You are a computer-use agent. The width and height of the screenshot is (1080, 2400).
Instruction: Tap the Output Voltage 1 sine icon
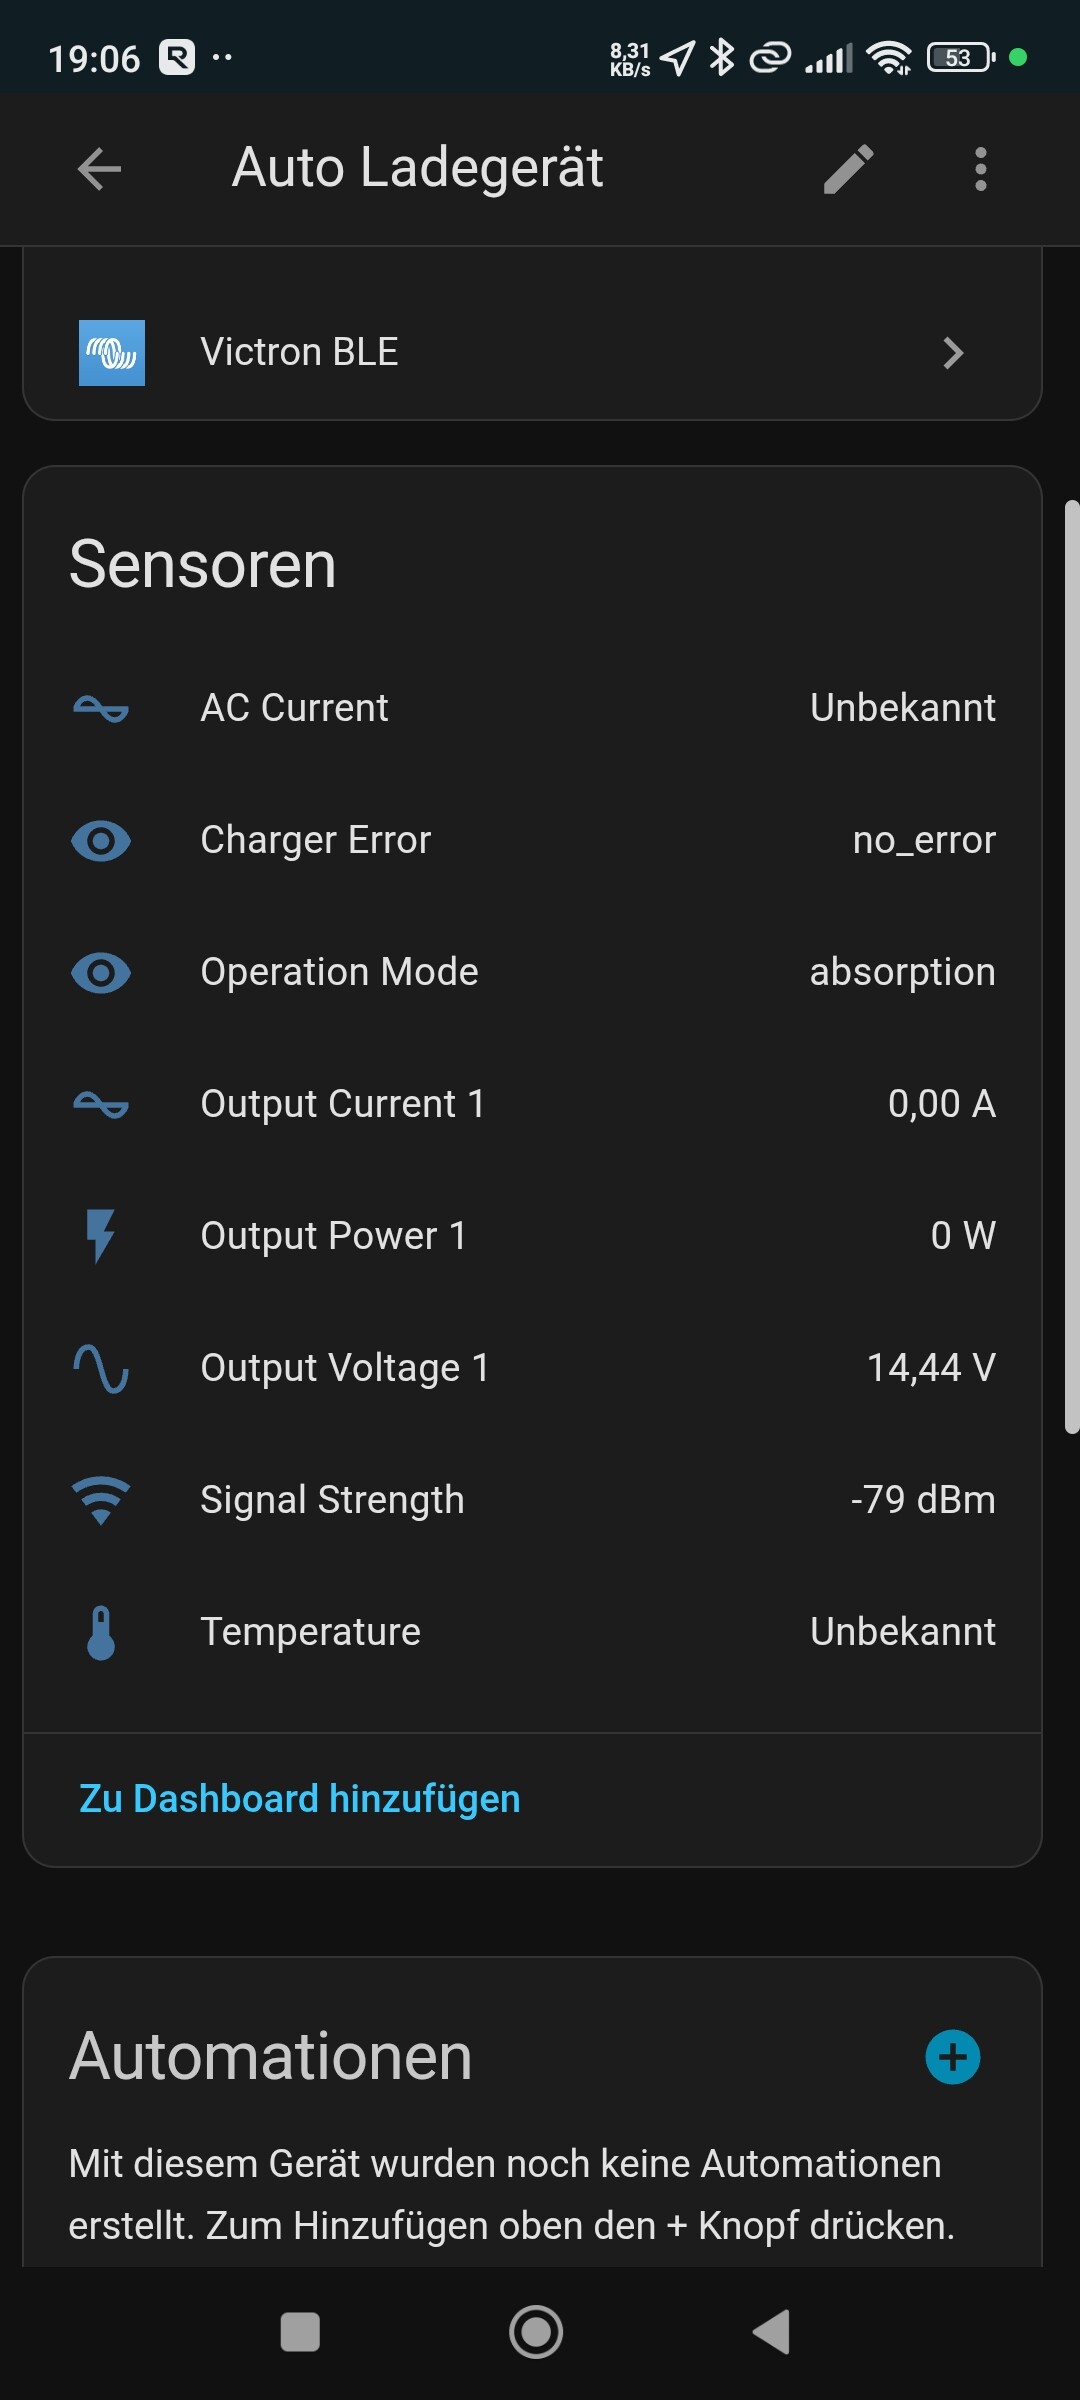coord(101,1368)
